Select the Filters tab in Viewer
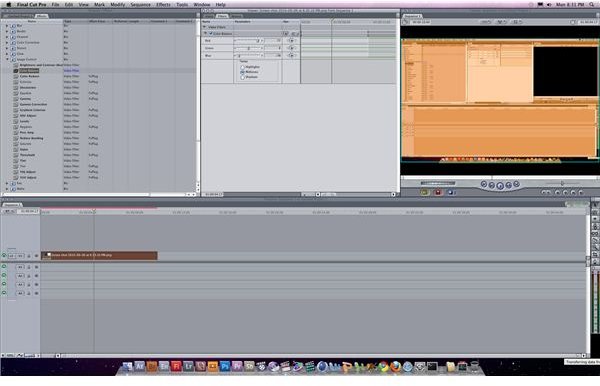 pyautogui.click(x=222, y=16)
